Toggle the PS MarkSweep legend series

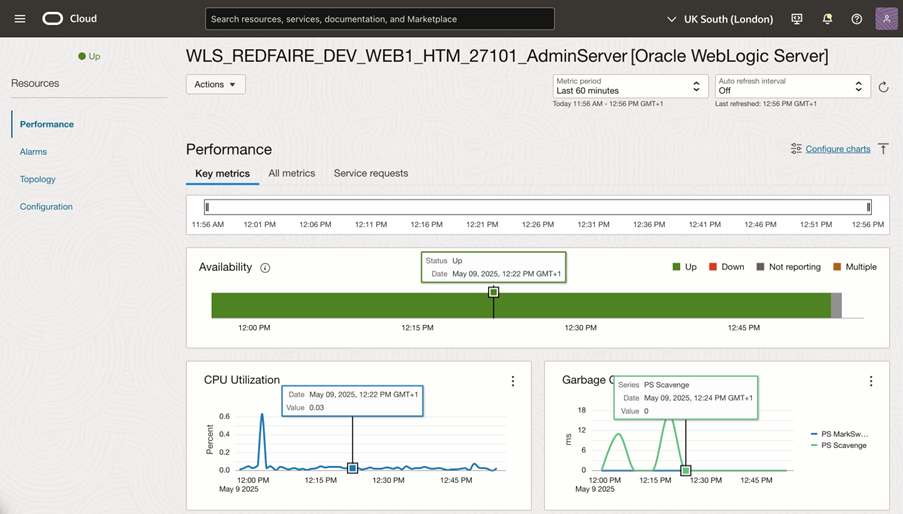(x=843, y=434)
